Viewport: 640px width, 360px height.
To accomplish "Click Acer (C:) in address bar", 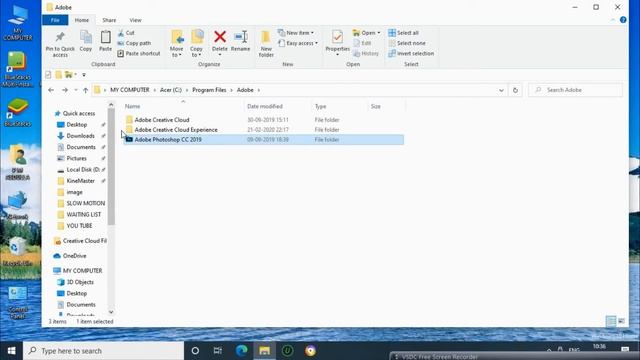I will pyautogui.click(x=171, y=90).
